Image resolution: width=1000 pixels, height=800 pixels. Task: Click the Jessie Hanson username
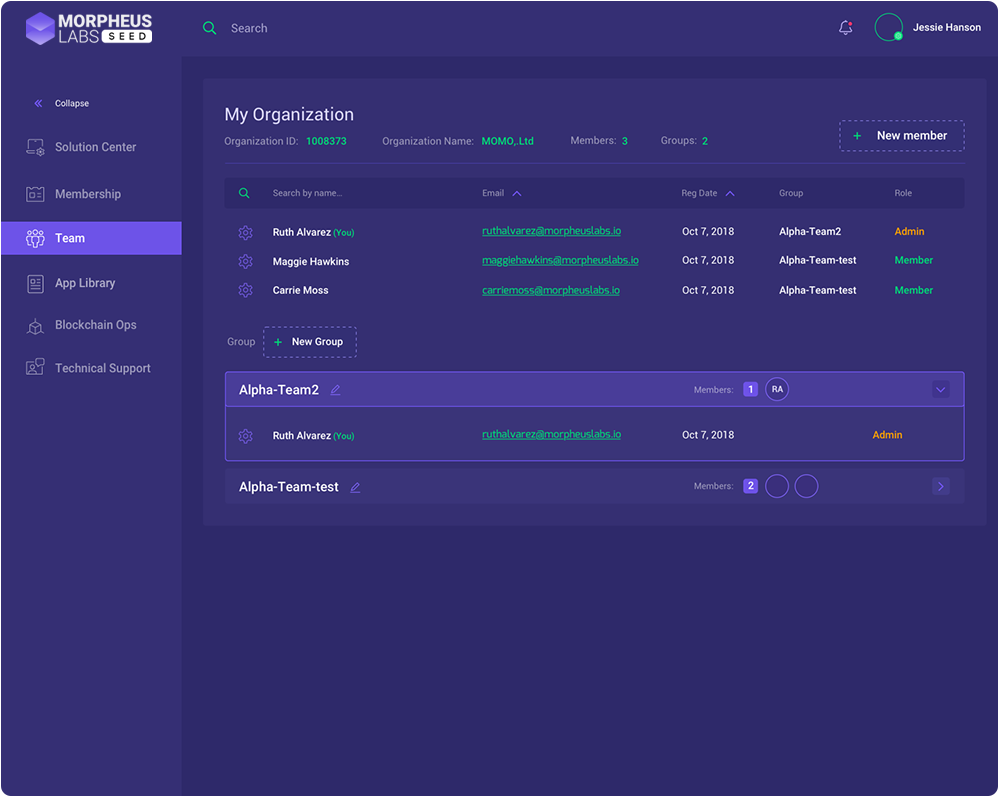[x=946, y=27]
